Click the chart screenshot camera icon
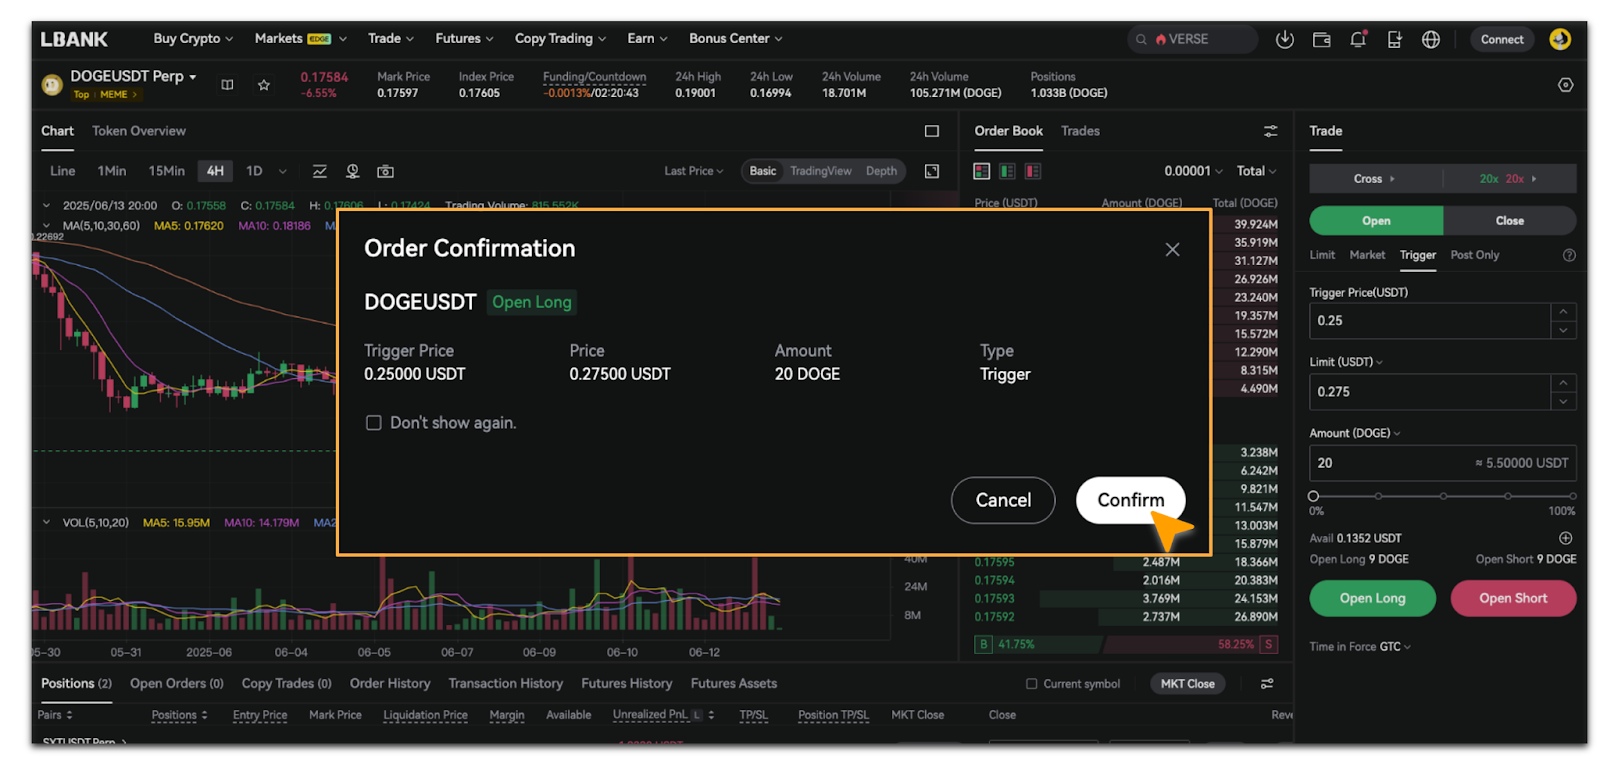 click(x=385, y=171)
